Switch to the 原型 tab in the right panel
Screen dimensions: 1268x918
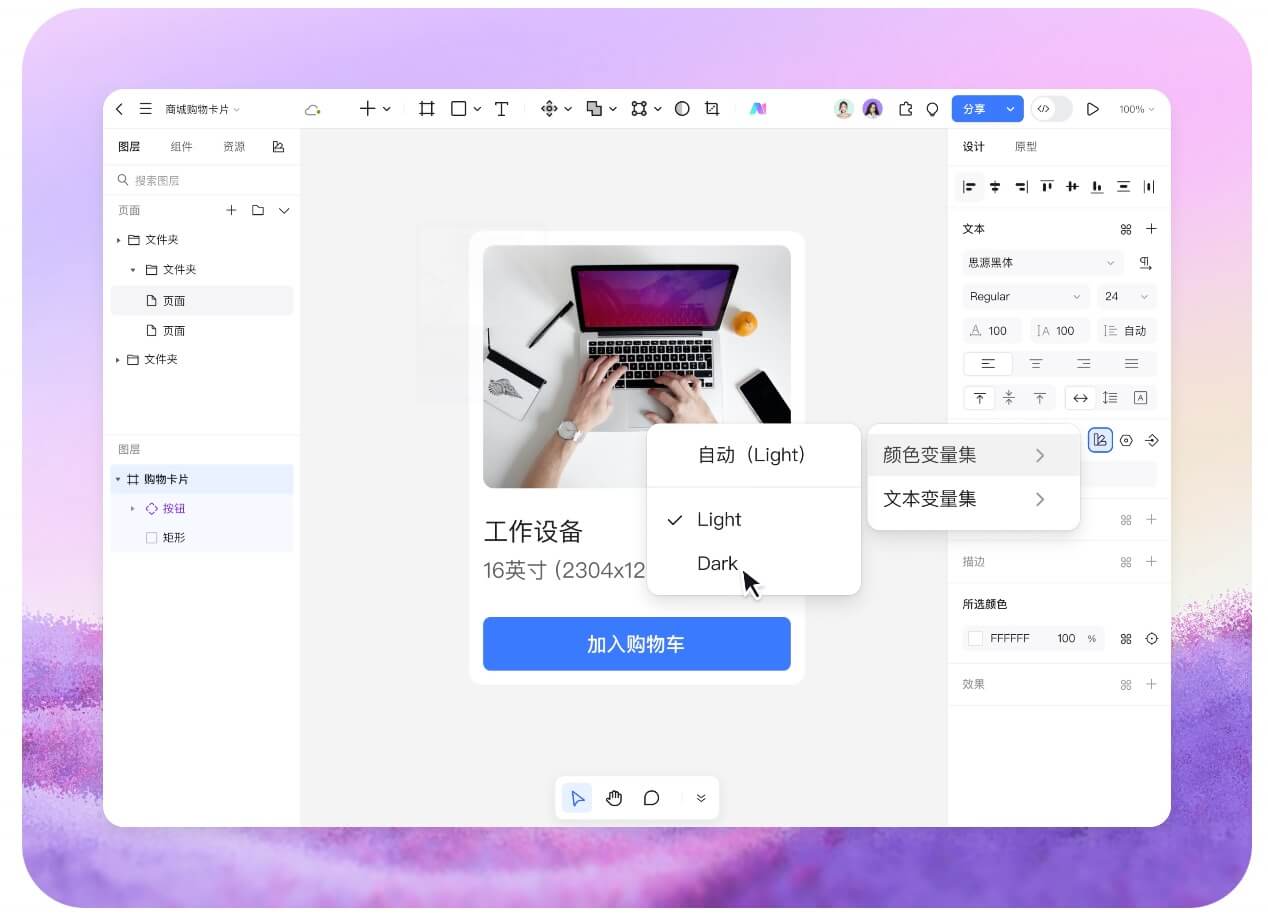tap(1026, 146)
